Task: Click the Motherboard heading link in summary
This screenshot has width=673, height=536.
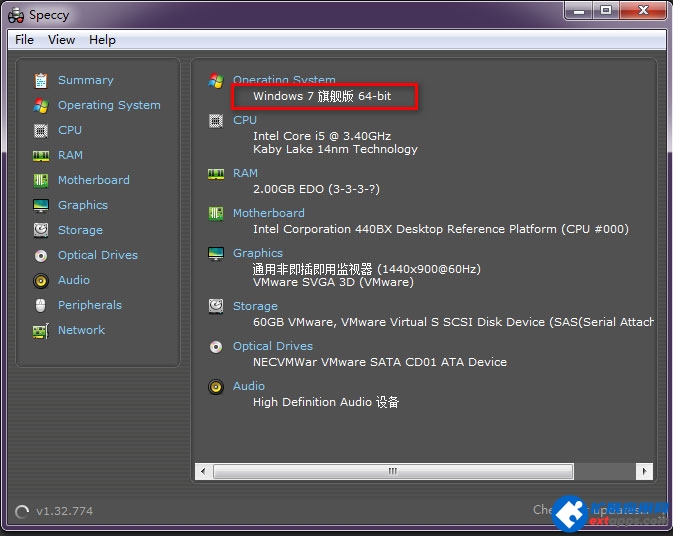Action: tap(269, 213)
